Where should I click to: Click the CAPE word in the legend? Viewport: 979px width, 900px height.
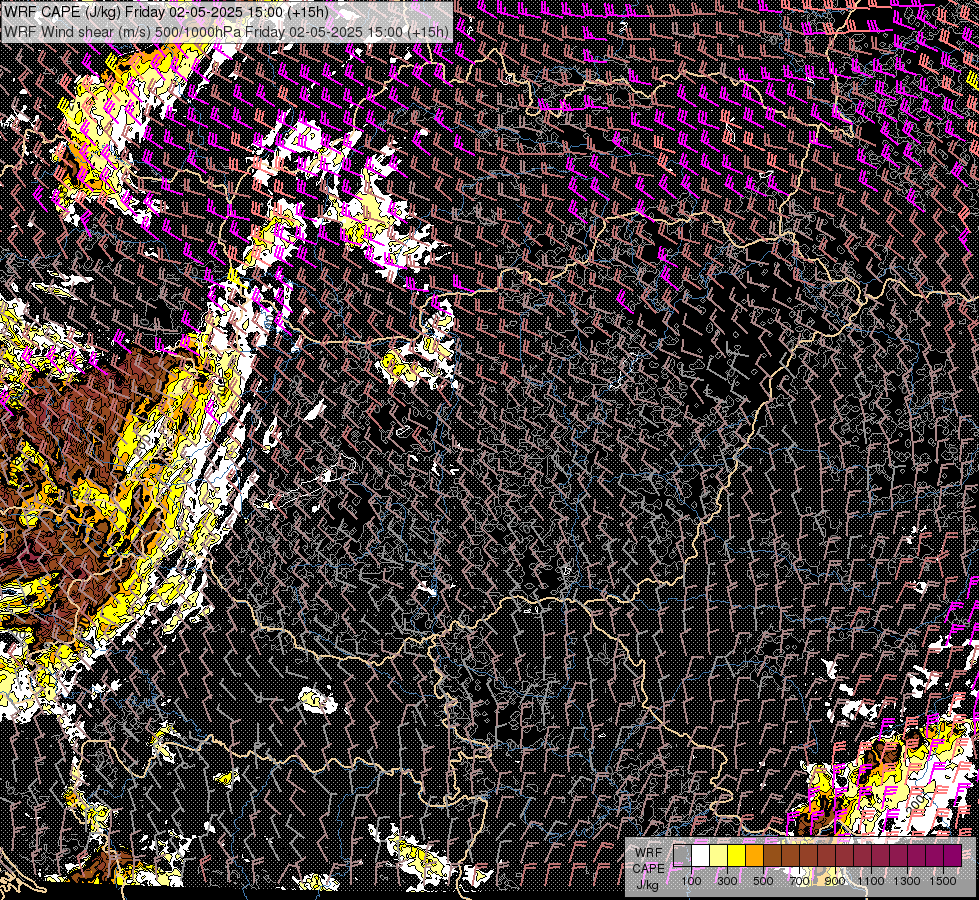(x=648, y=868)
